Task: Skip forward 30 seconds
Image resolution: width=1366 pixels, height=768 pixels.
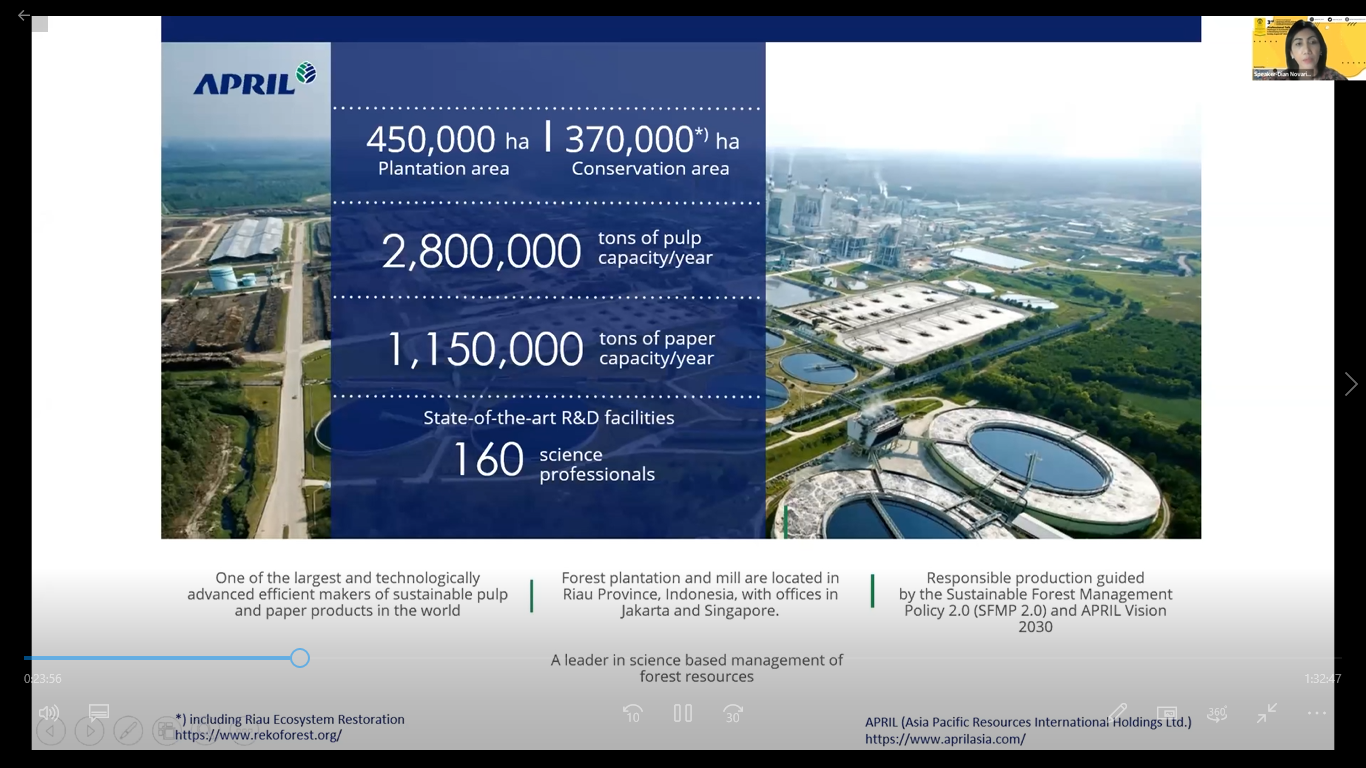Action: [x=733, y=713]
